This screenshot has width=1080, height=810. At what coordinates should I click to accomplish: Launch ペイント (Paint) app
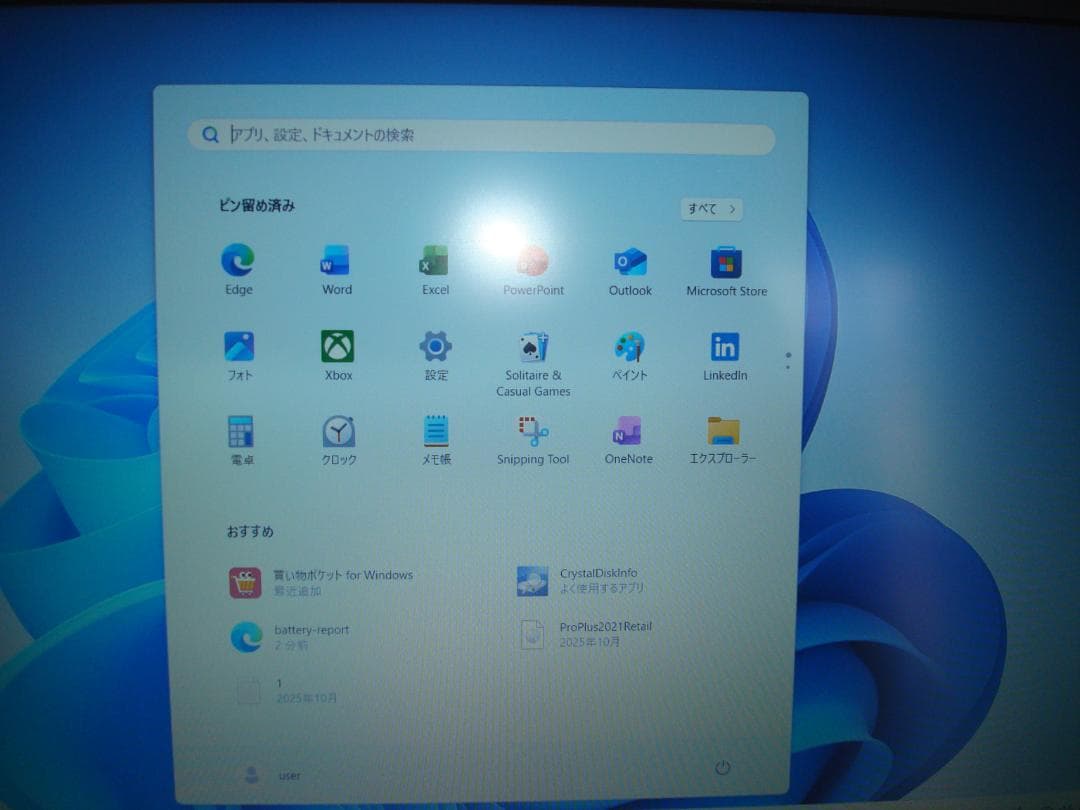(x=630, y=355)
